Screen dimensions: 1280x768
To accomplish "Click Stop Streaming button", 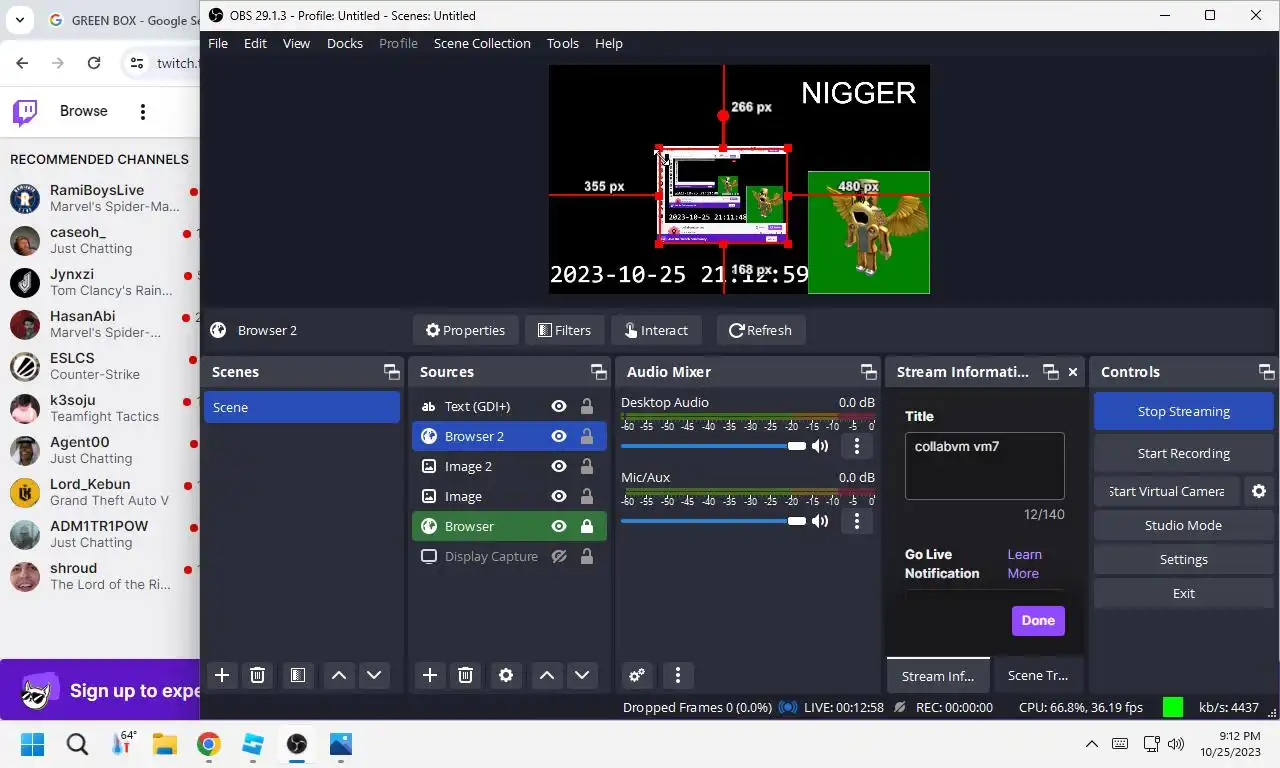I will tap(1184, 411).
